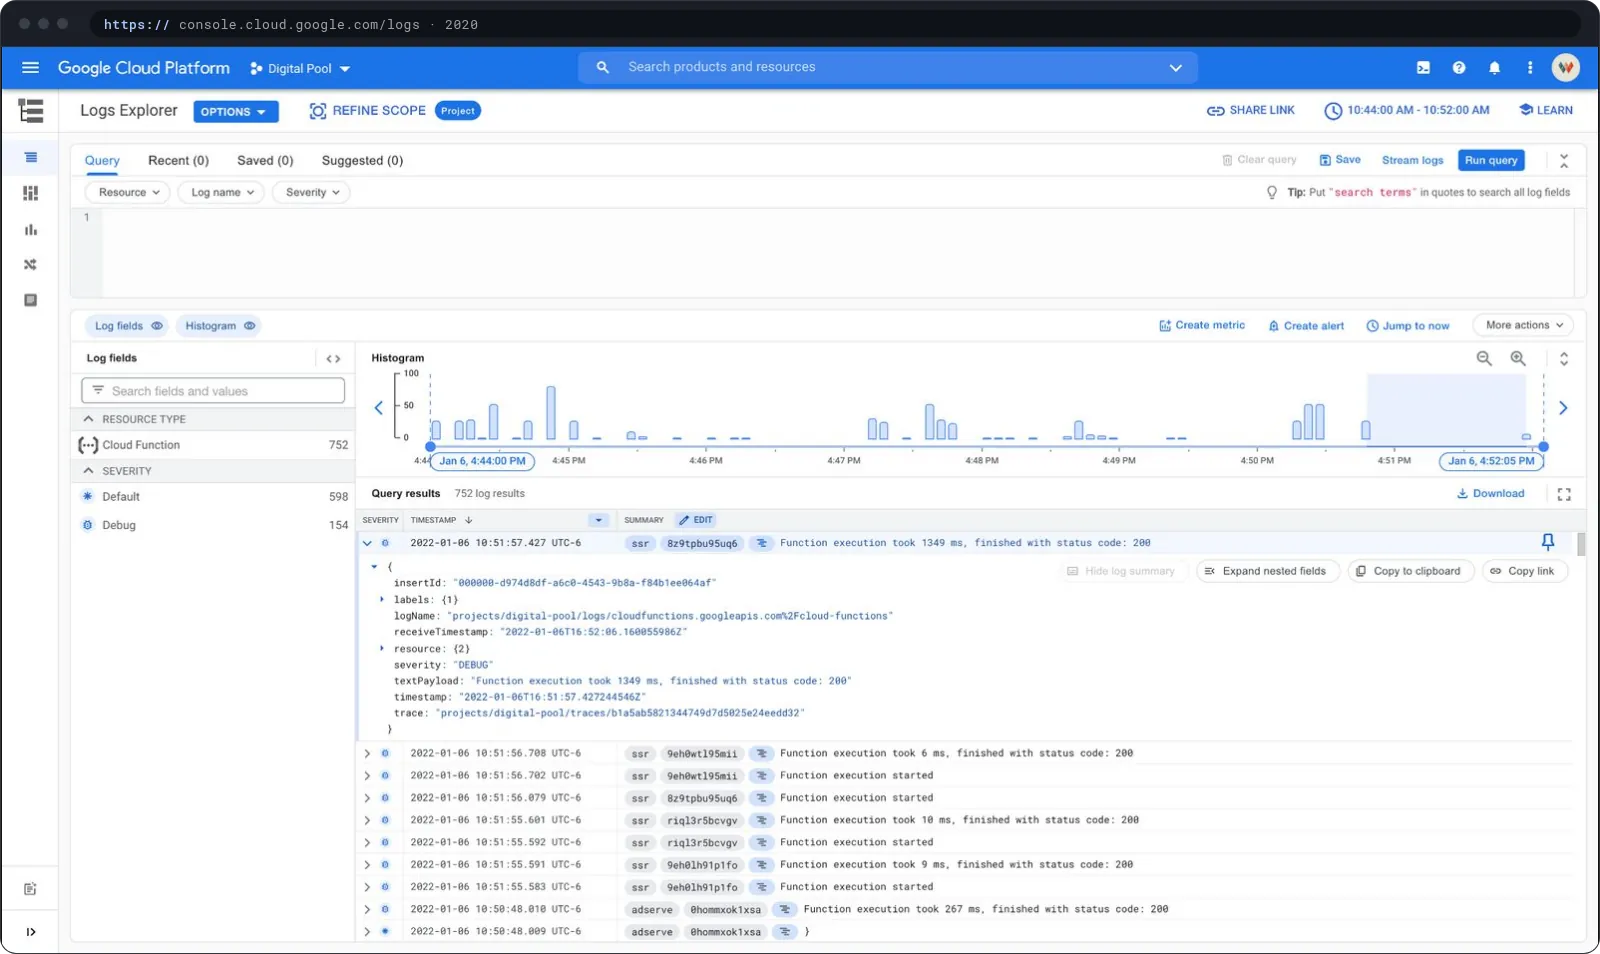Image resolution: width=1600 pixels, height=954 pixels.
Task: Click Stream logs
Action: 1412,160
